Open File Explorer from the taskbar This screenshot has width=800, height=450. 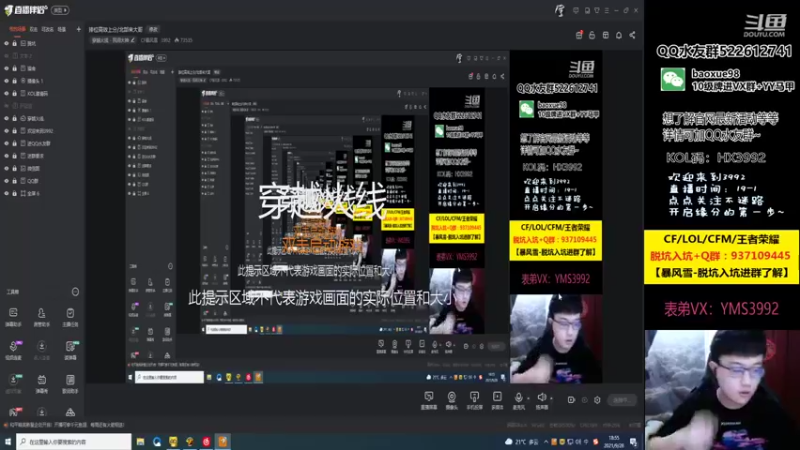(x=140, y=442)
